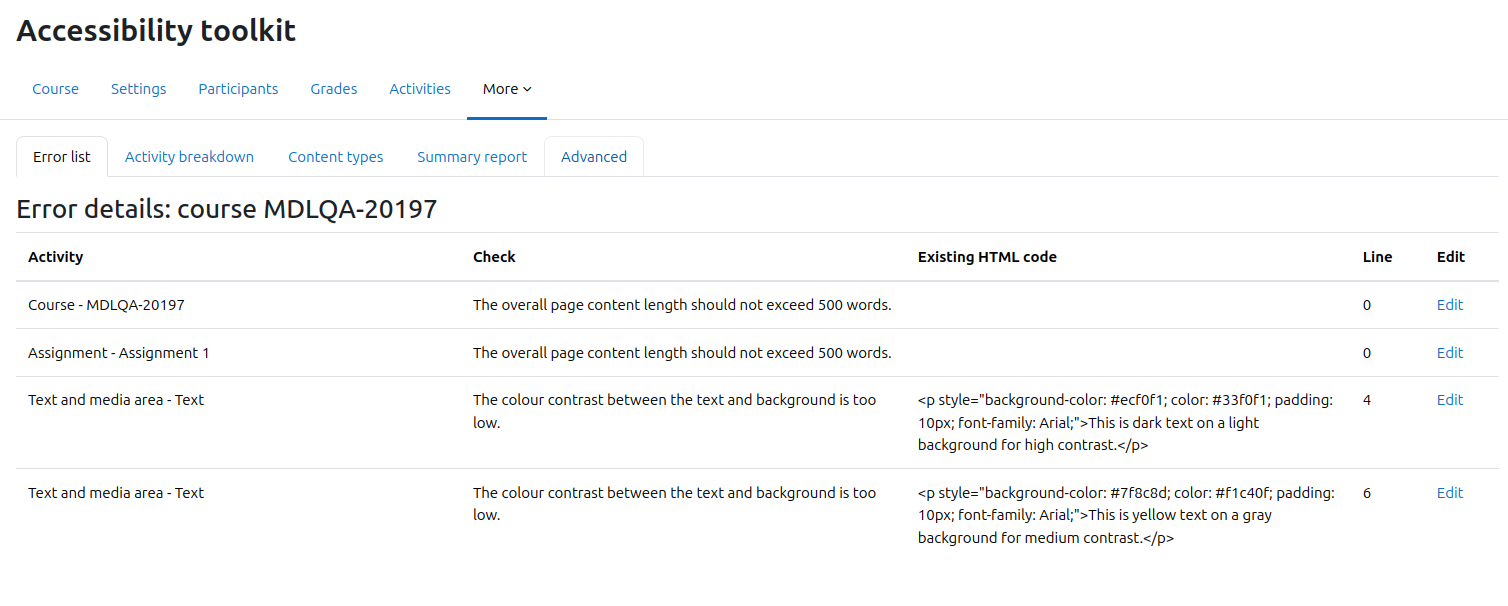Image resolution: width=1508 pixels, height=606 pixels.
Task: Click the line number 4 cell
Action: [1367, 400]
